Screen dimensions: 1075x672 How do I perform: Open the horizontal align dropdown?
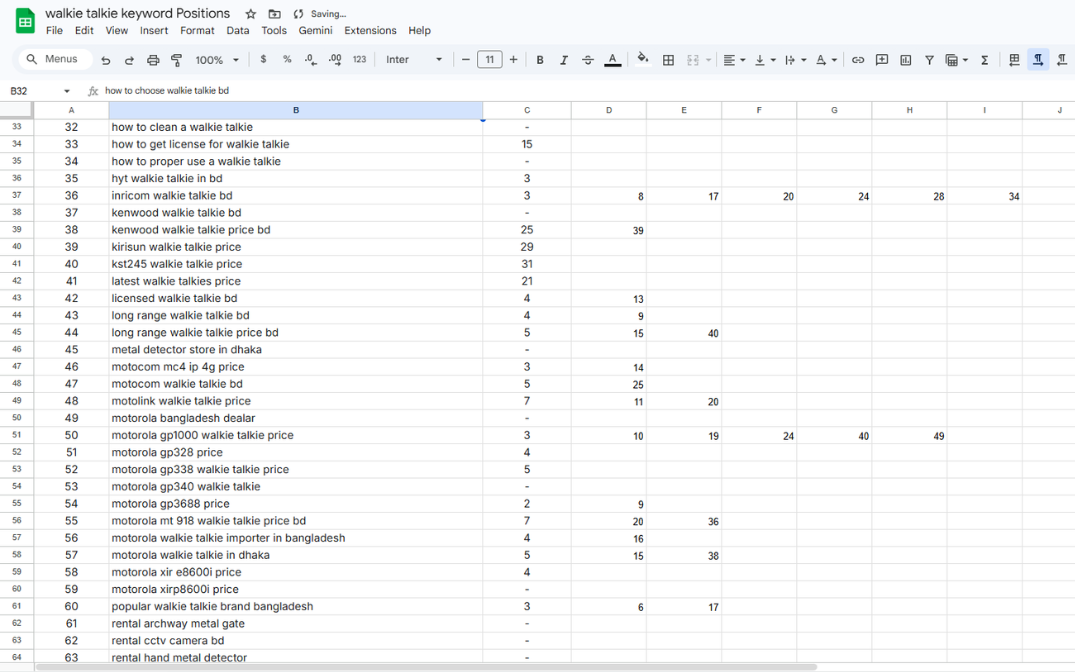pyautogui.click(x=734, y=60)
